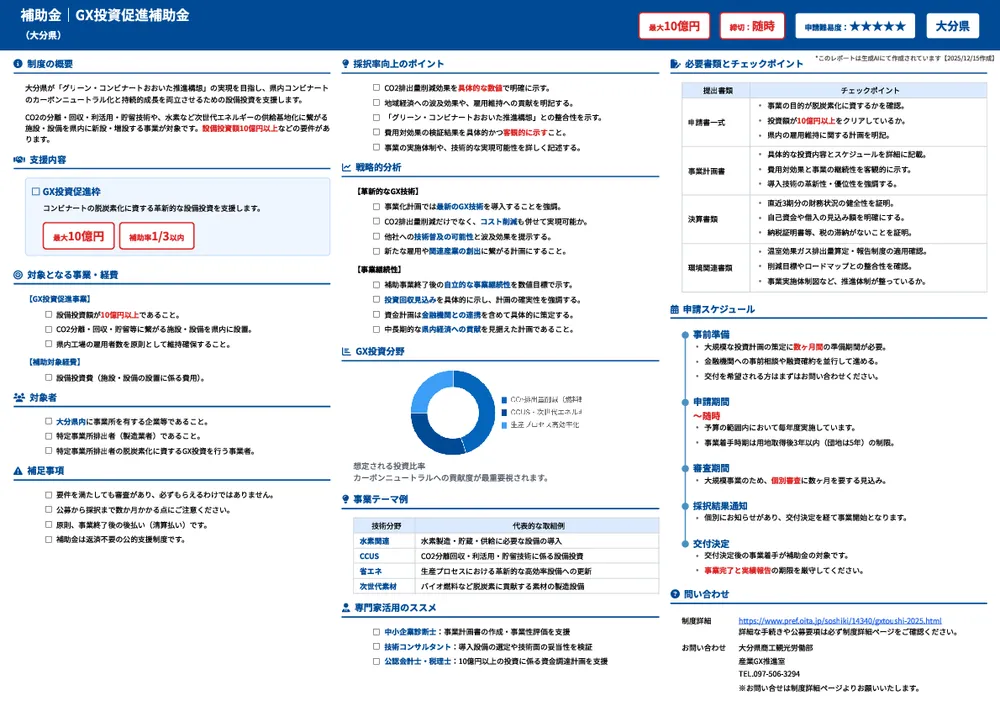Viewport: 1000px width, 706px height.
Task: Click the 大分県 button in the header
Action: tap(952, 25)
